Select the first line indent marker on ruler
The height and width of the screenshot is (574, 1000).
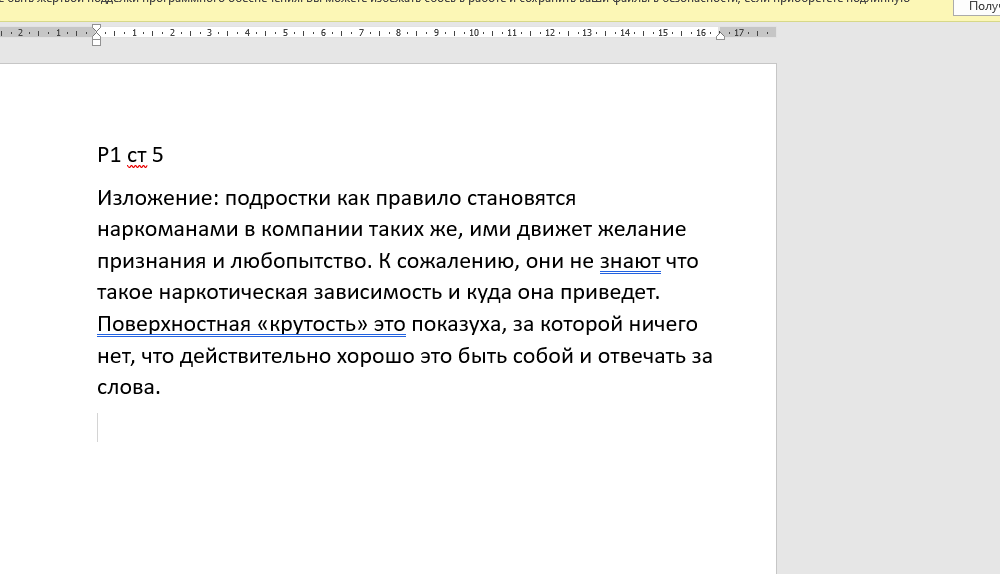pyautogui.click(x=96, y=28)
